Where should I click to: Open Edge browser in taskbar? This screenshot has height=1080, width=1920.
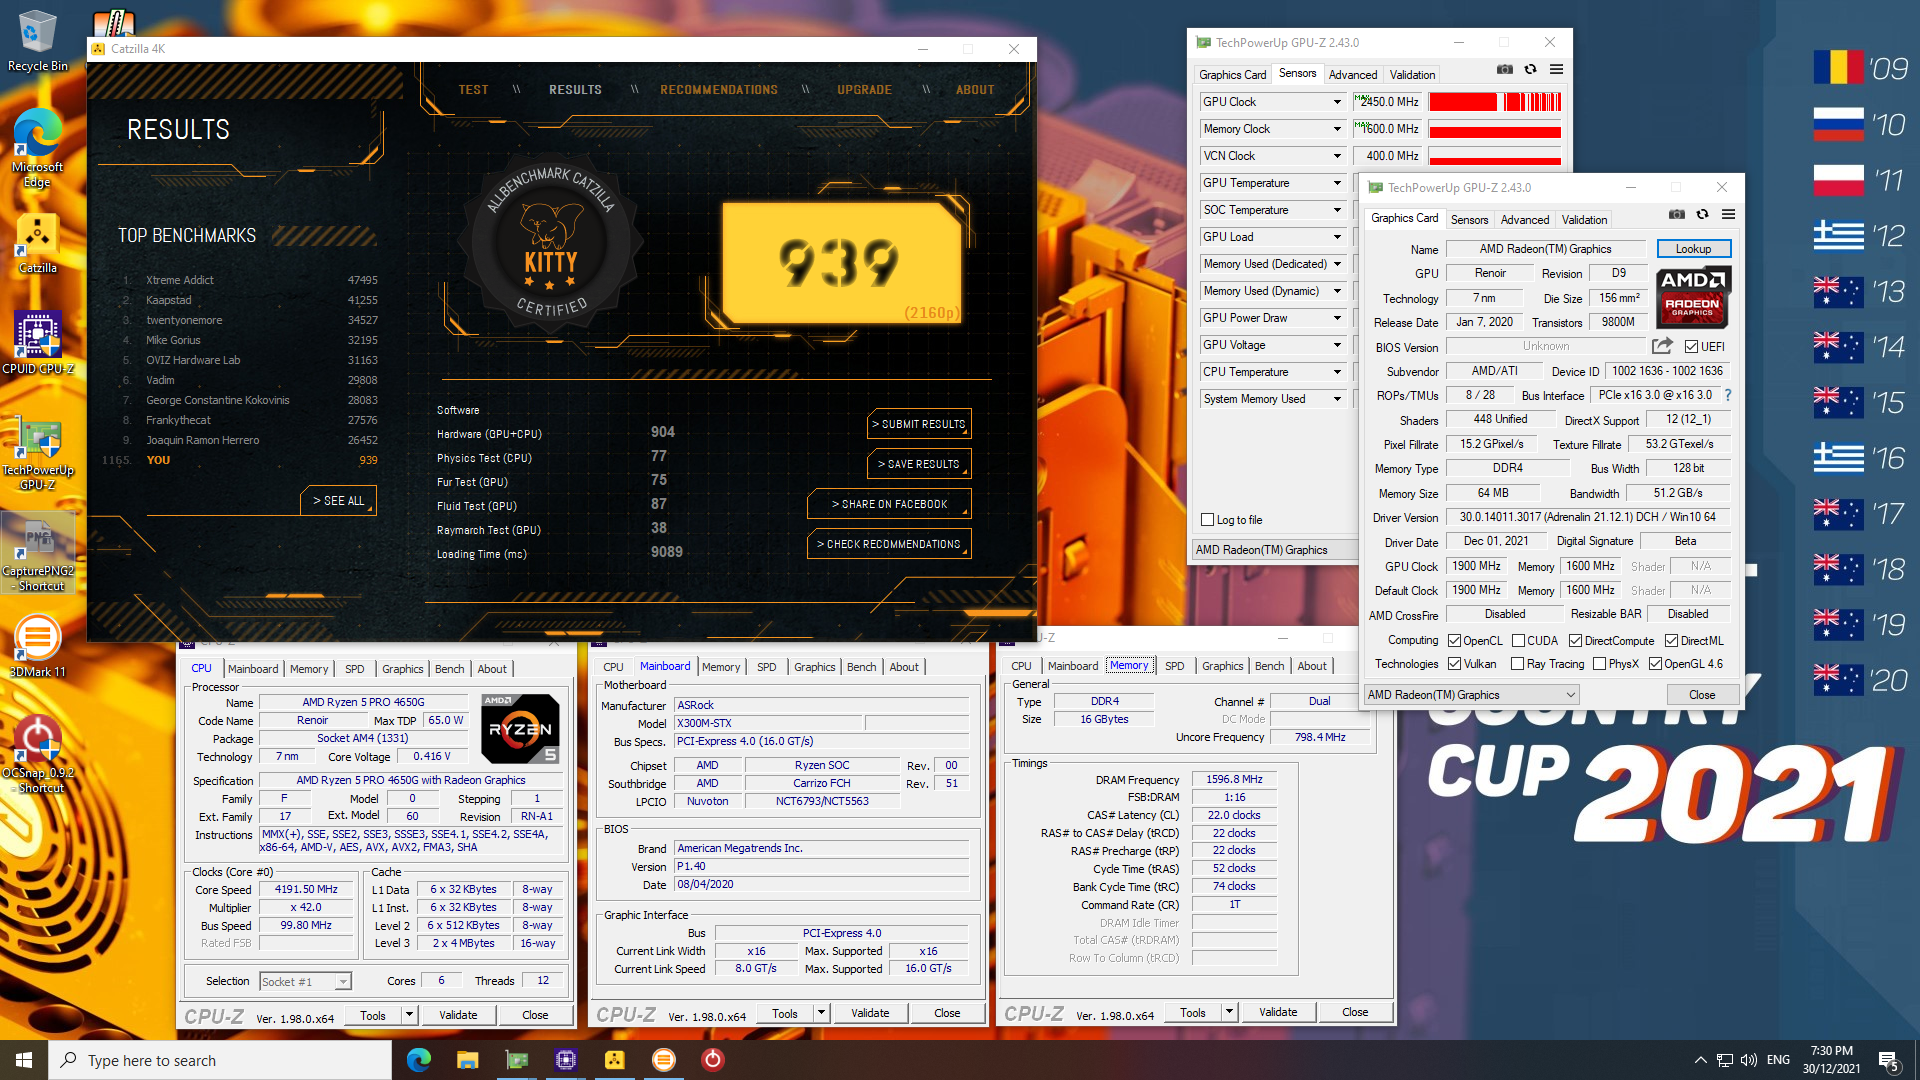click(419, 1060)
